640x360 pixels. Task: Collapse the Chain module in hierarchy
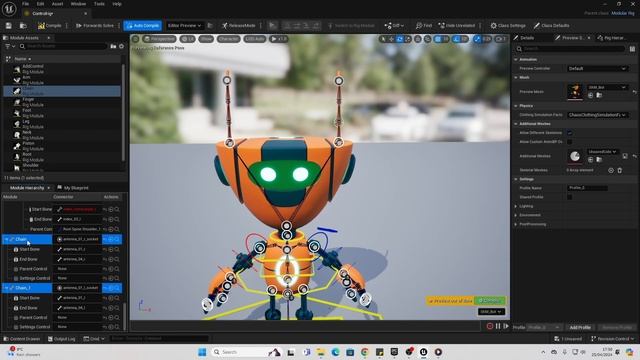[x=7, y=239]
